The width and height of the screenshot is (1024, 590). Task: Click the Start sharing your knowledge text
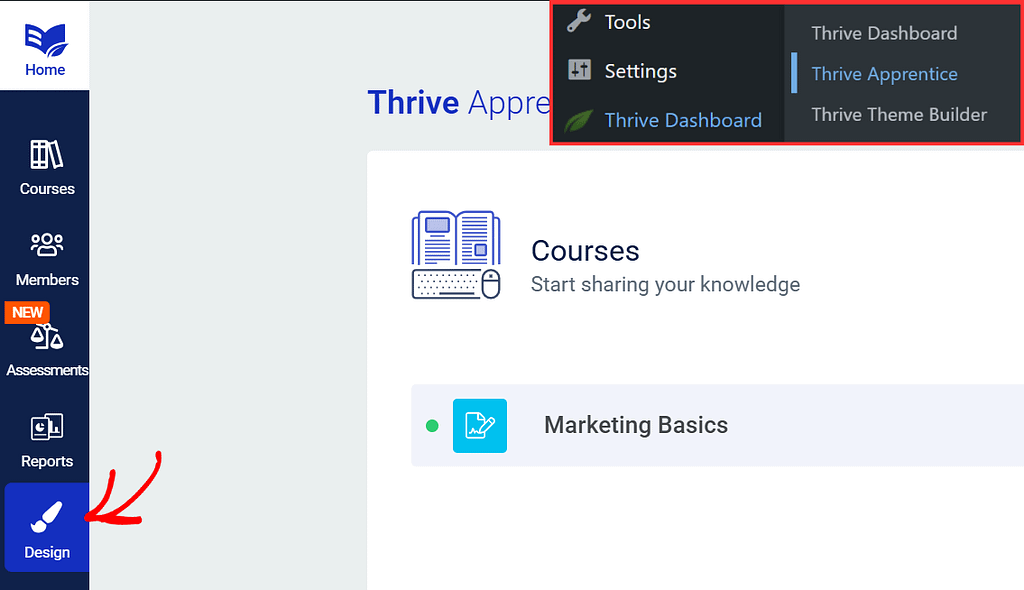665,285
